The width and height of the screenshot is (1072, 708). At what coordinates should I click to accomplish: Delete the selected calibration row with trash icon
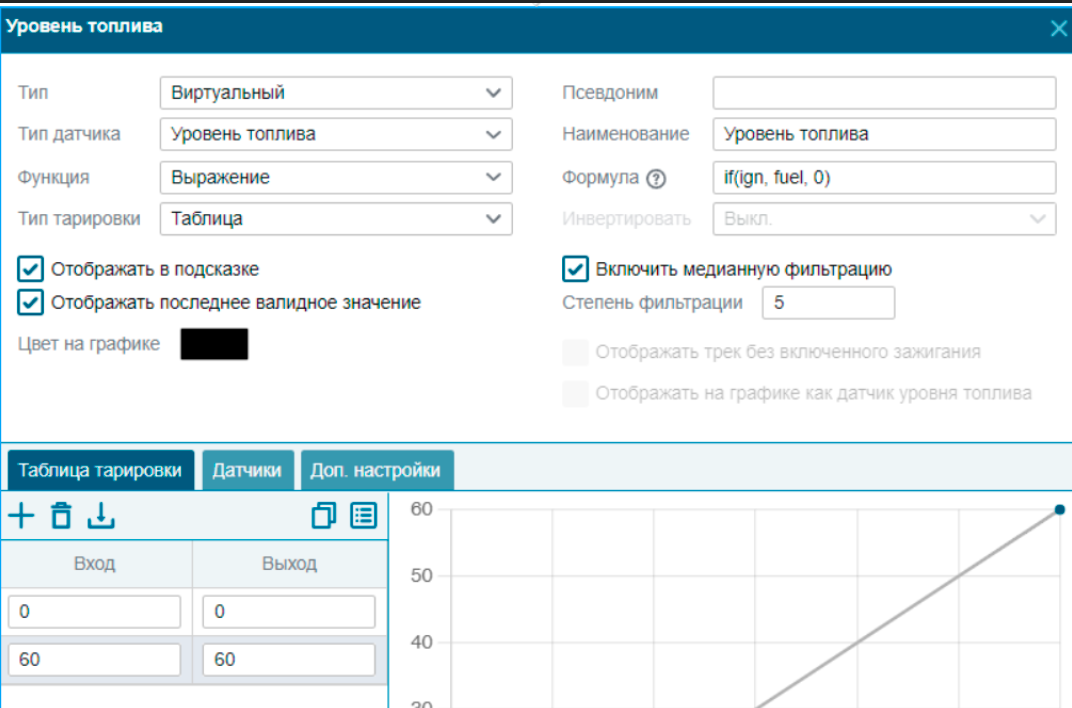pyautogui.click(x=62, y=515)
